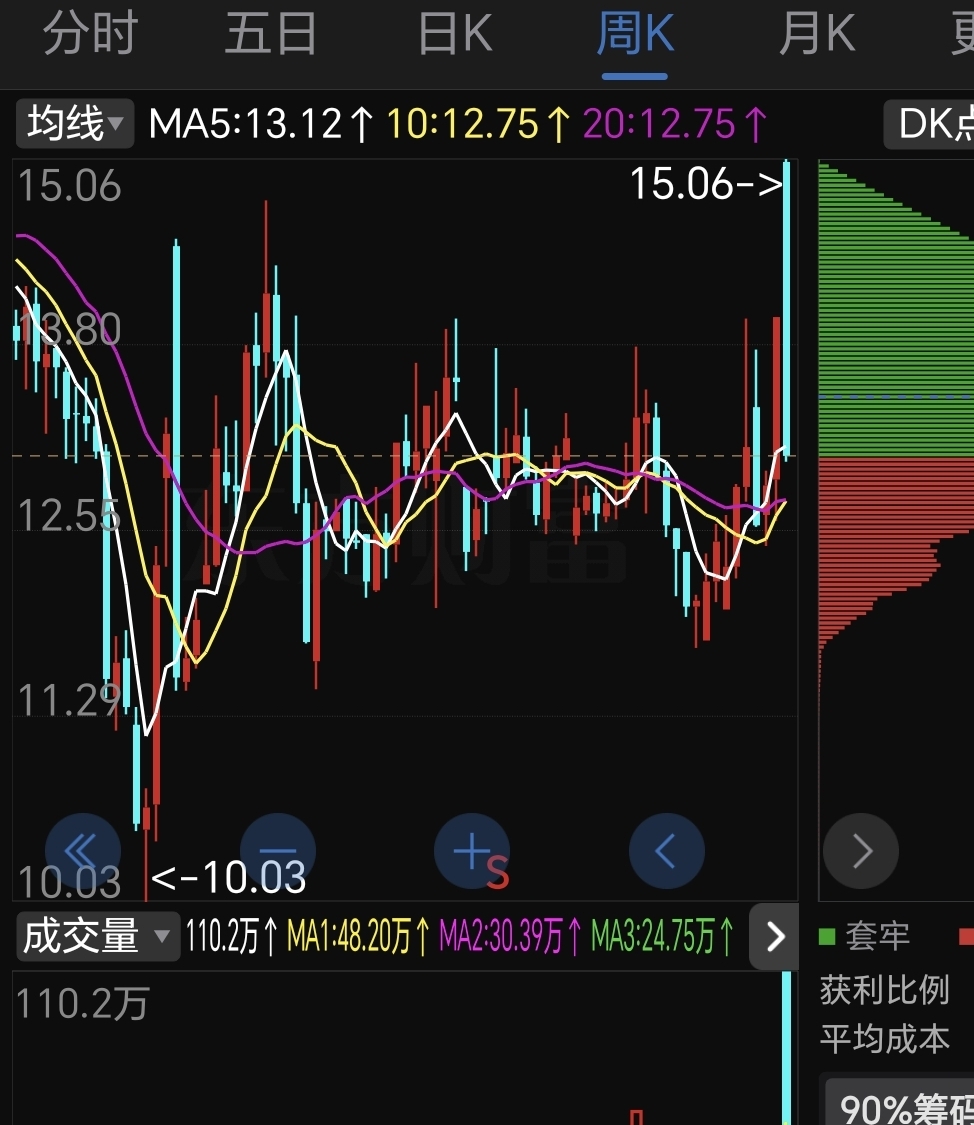
Task: Move chart left with single-left arrow
Action: point(666,851)
